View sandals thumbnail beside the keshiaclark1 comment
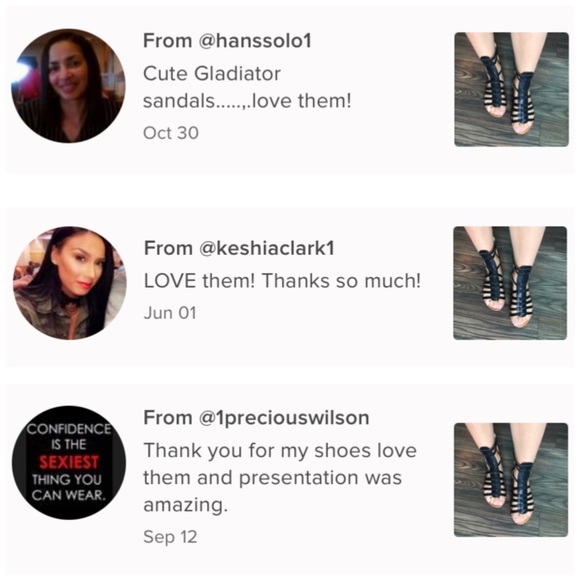Screen dimensions: 580x580 pos(510,283)
